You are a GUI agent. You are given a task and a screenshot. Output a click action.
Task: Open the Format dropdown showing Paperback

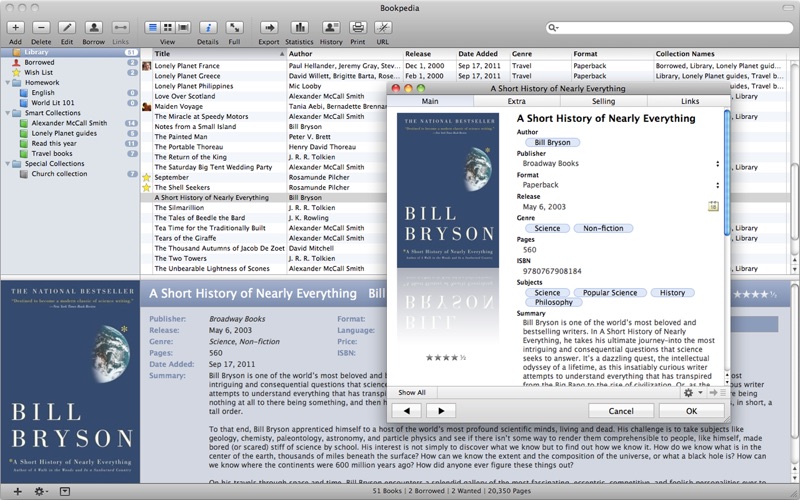coord(717,185)
